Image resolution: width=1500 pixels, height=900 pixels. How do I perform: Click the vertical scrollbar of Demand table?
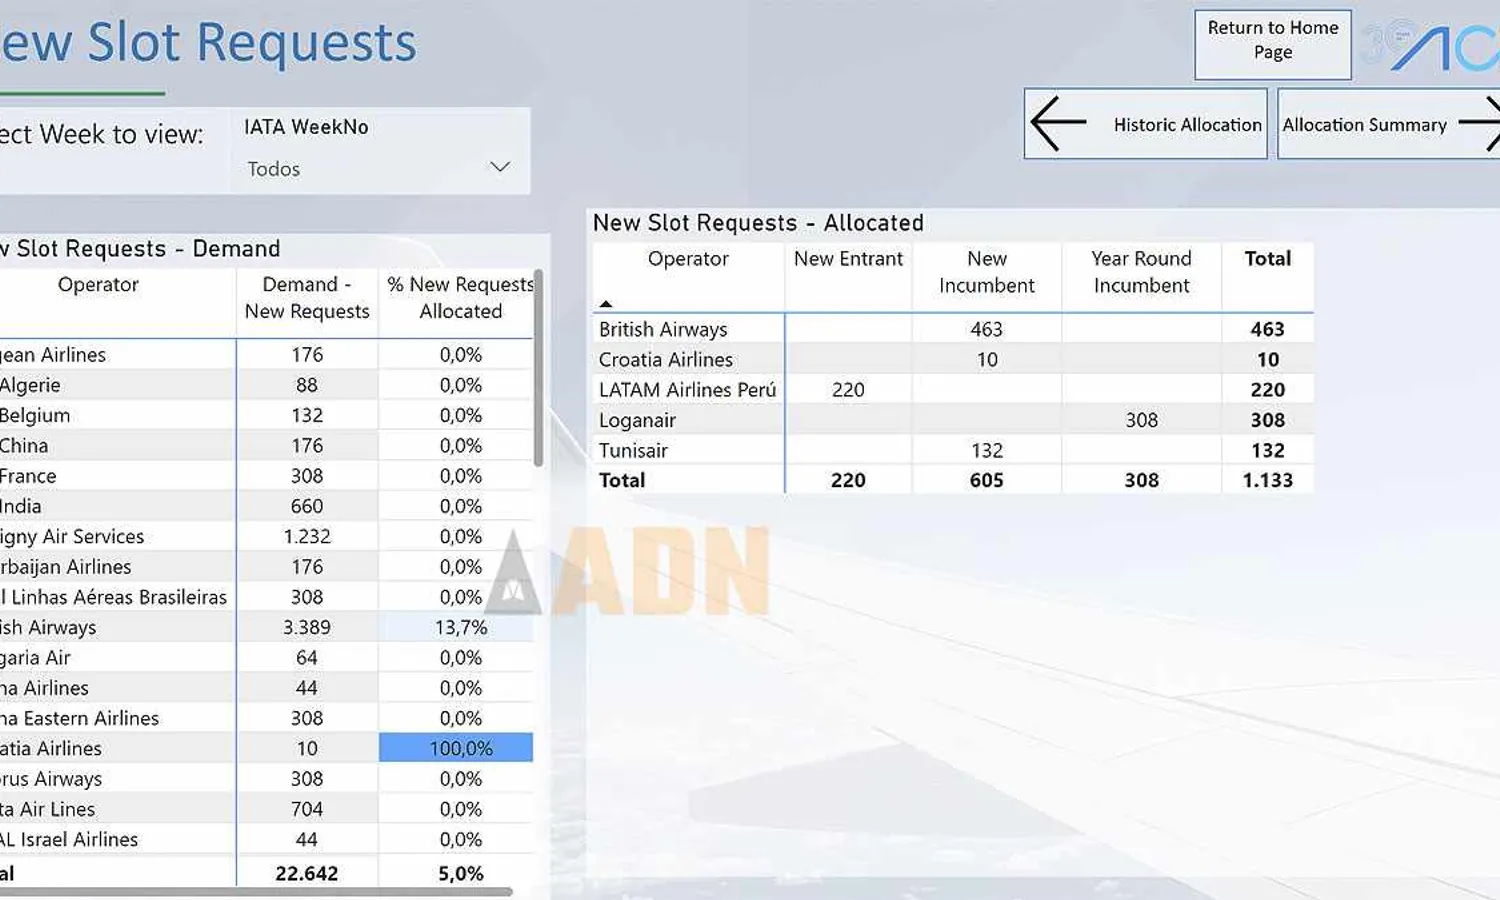coord(538,370)
